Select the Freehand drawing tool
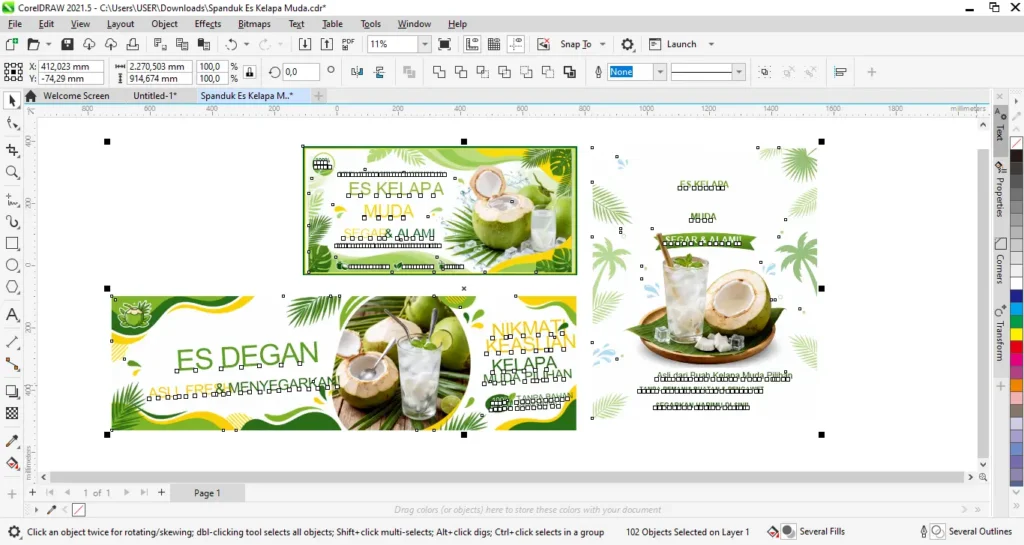The width and height of the screenshot is (1024, 545). (x=12, y=200)
